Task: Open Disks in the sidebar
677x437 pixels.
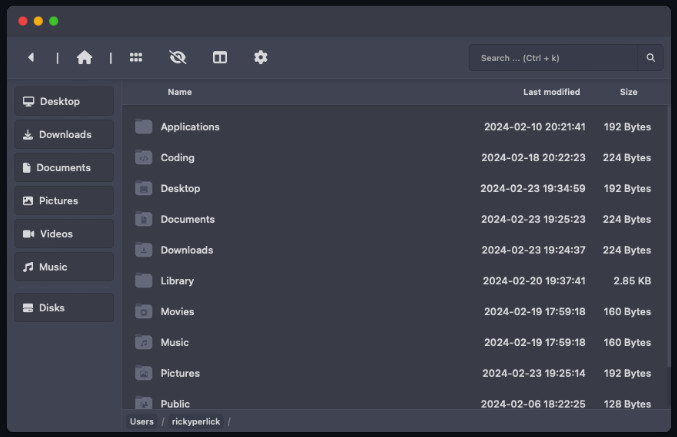Action: (x=64, y=308)
